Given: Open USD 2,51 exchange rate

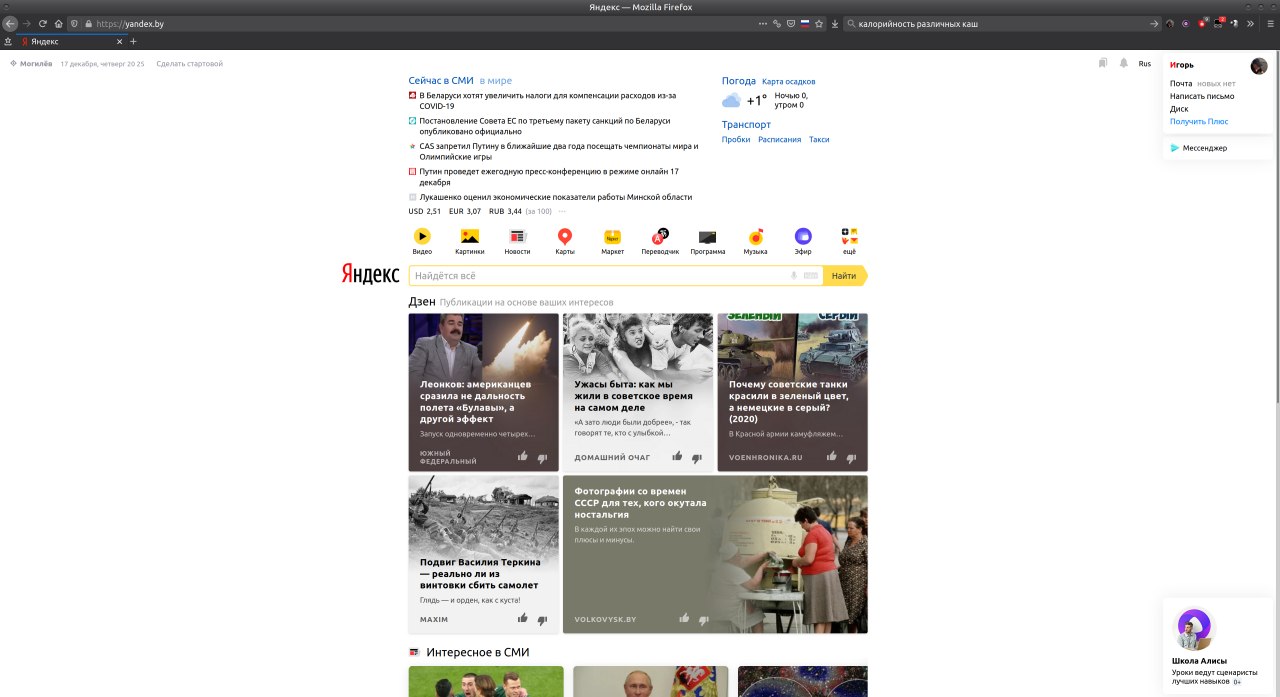Looking at the screenshot, I should click(x=424, y=211).
